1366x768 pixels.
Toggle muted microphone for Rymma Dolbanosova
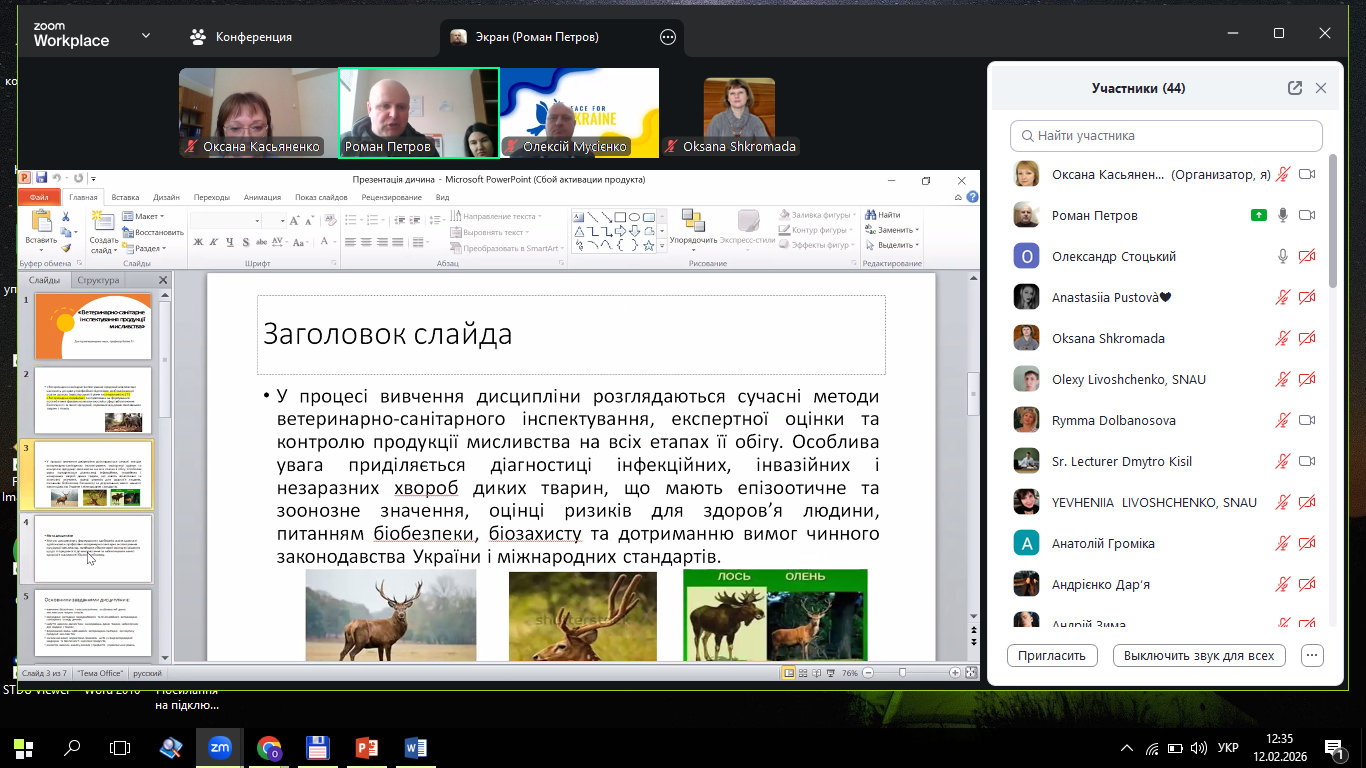tap(1283, 420)
